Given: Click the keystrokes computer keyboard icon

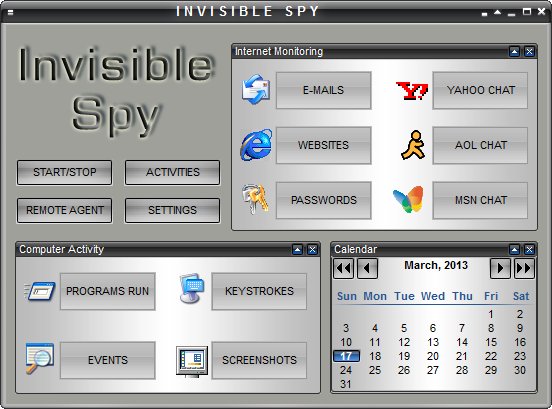Looking at the screenshot, I should coord(192,288).
